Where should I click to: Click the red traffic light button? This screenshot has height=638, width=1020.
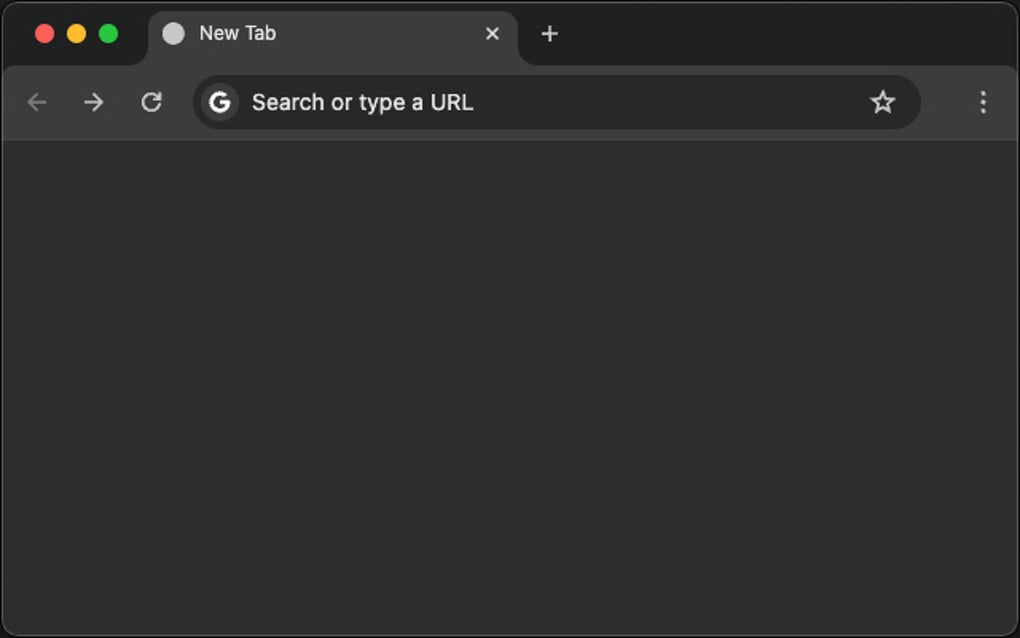point(43,32)
